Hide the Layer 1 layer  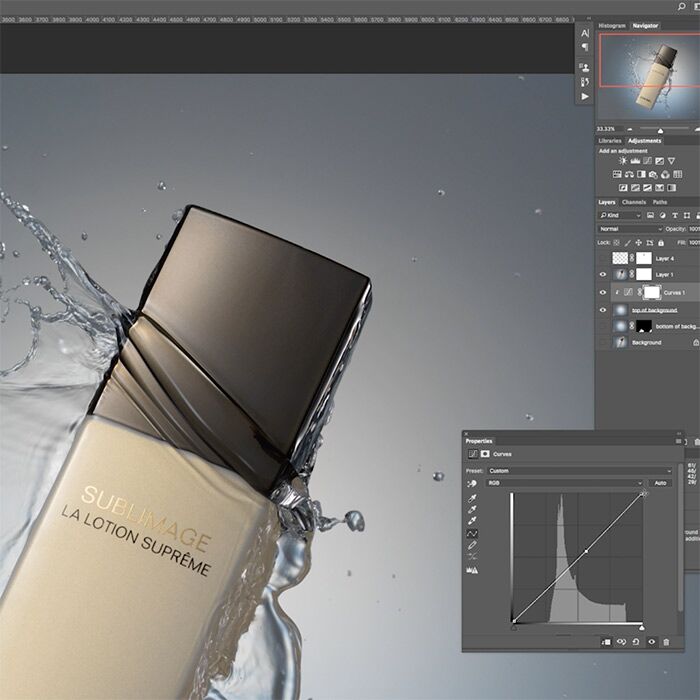[602, 274]
